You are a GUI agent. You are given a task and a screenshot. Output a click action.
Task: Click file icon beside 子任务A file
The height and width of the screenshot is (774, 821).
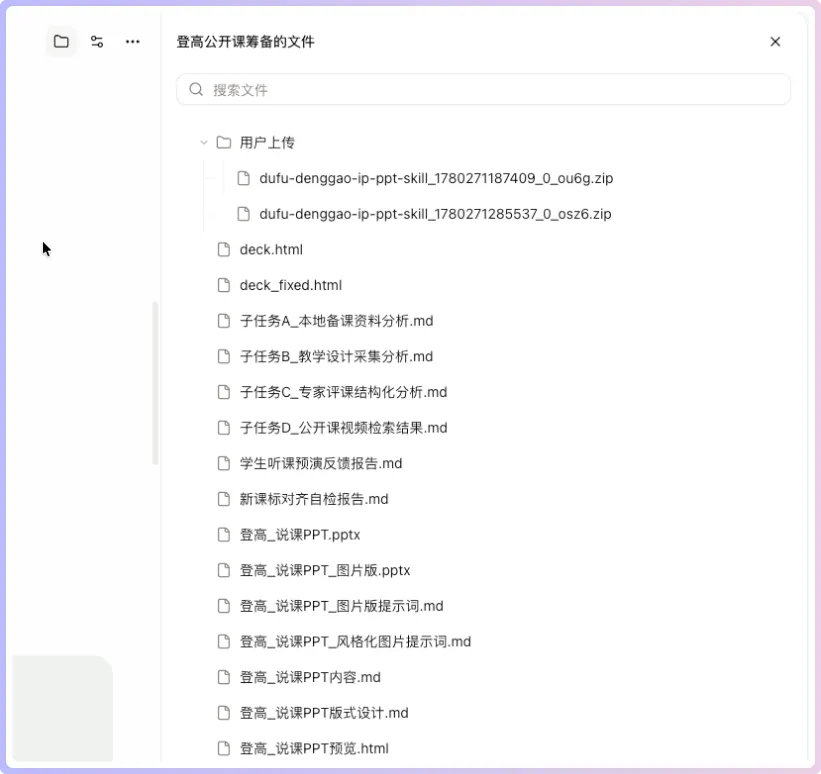tap(224, 320)
